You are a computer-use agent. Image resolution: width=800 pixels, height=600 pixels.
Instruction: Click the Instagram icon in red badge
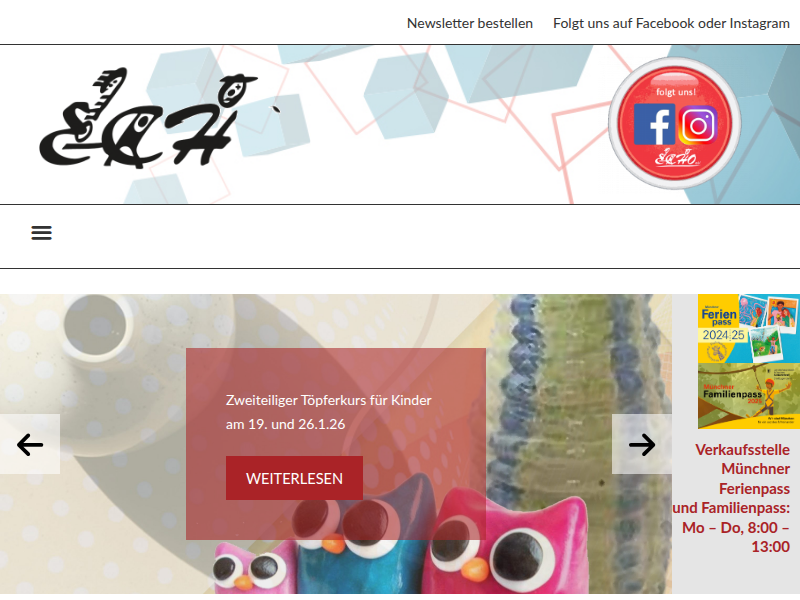[x=697, y=125]
